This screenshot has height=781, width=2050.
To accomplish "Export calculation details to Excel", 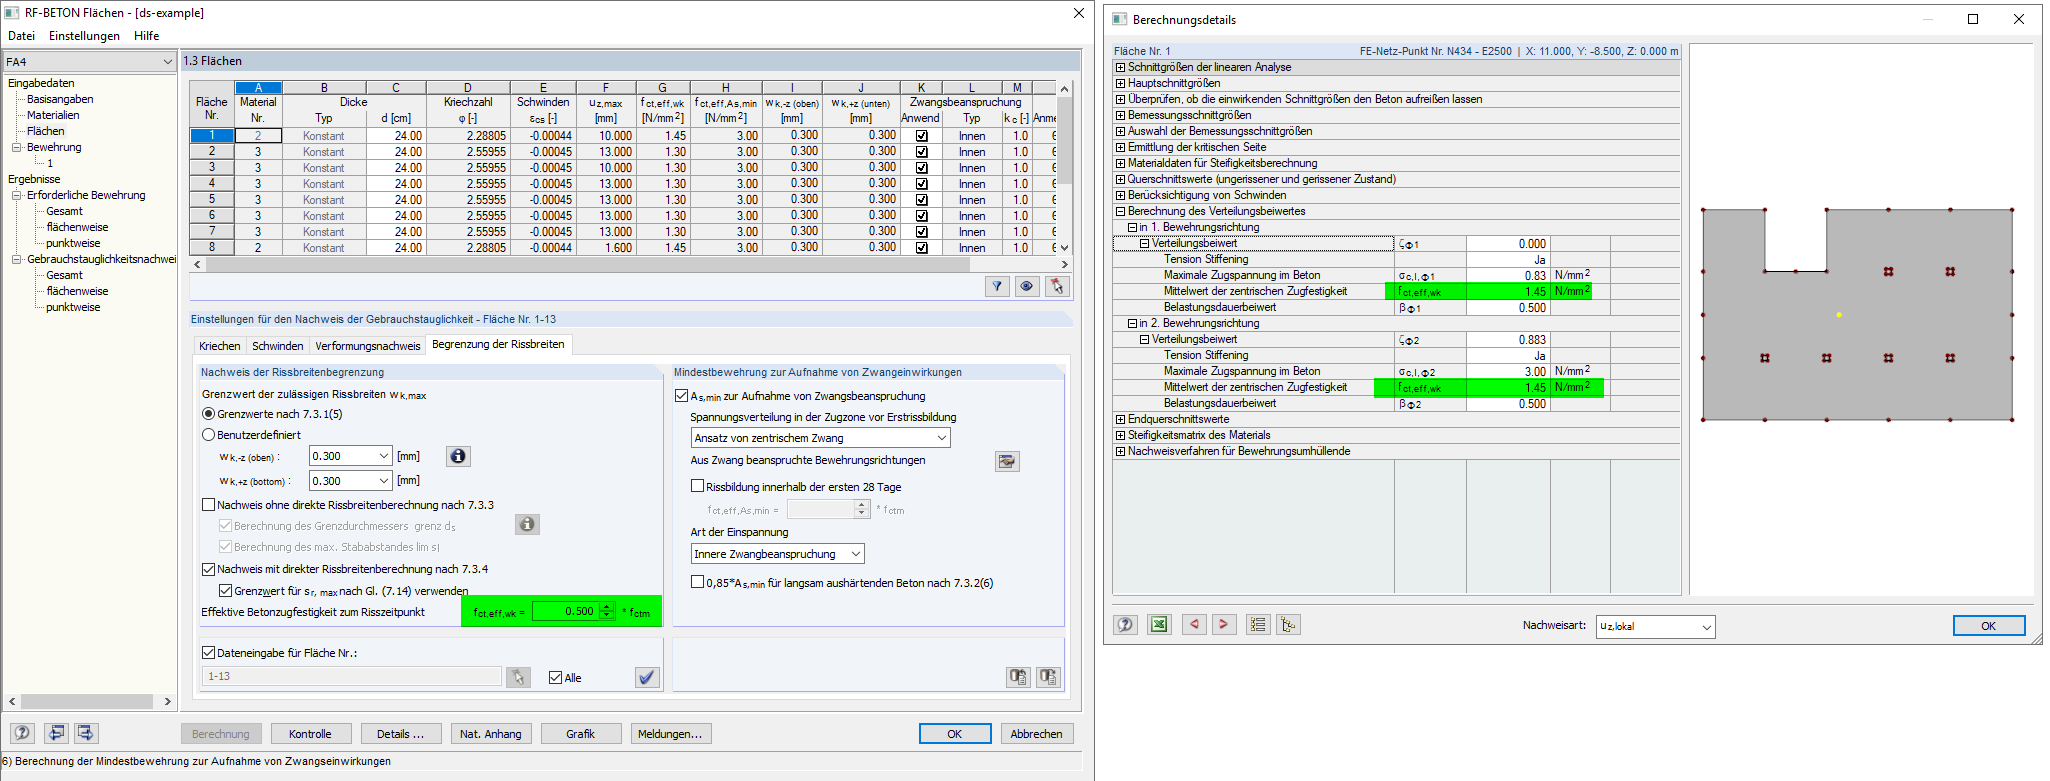I will tap(1159, 625).
